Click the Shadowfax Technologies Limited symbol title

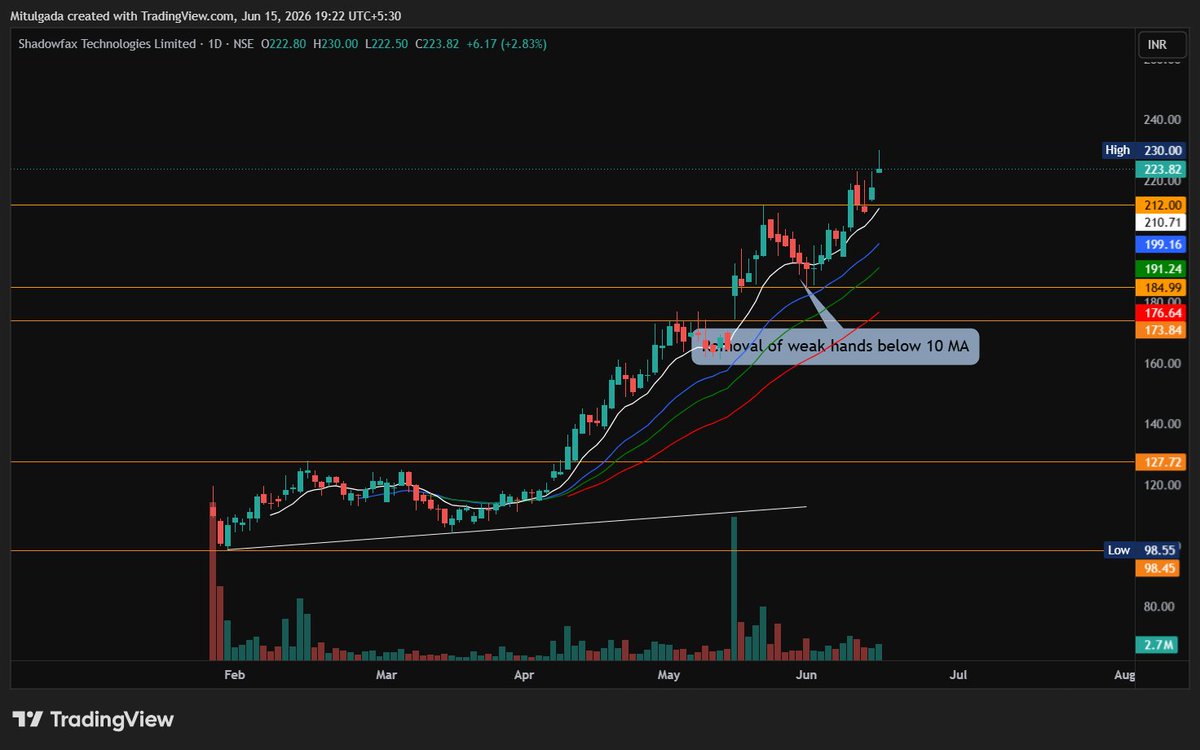105,44
